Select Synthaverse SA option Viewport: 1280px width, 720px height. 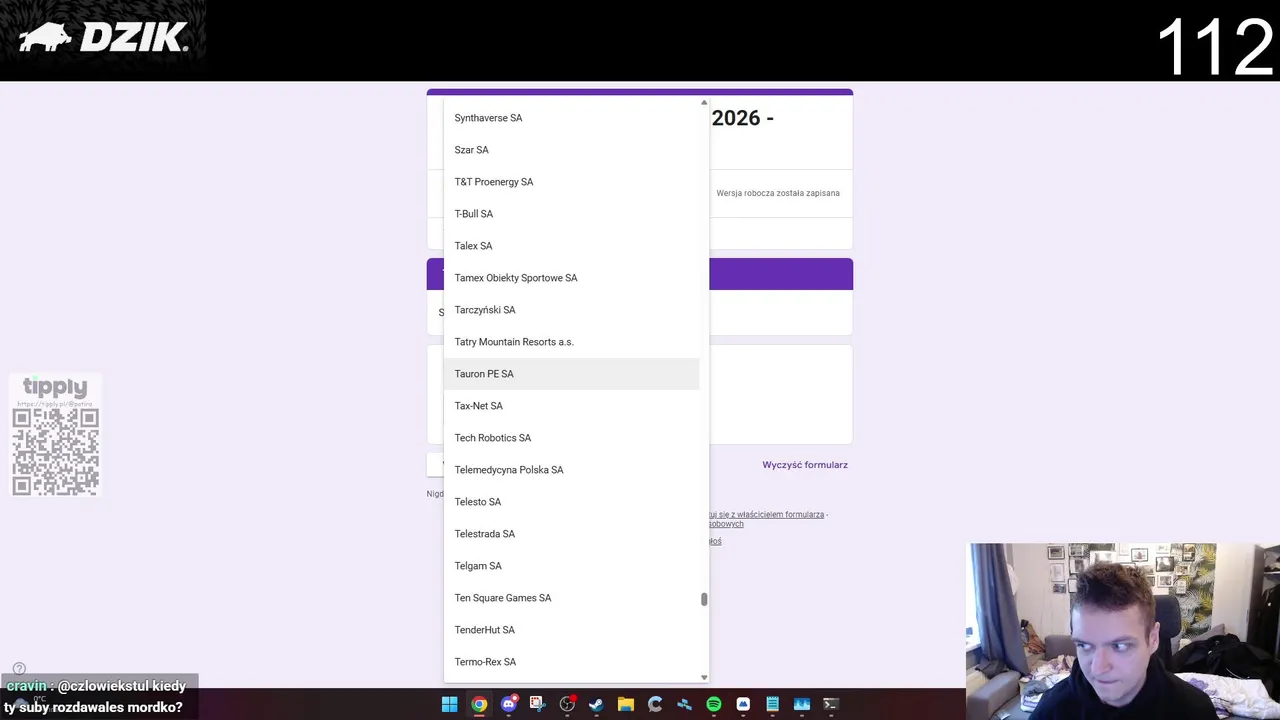[571, 118]
